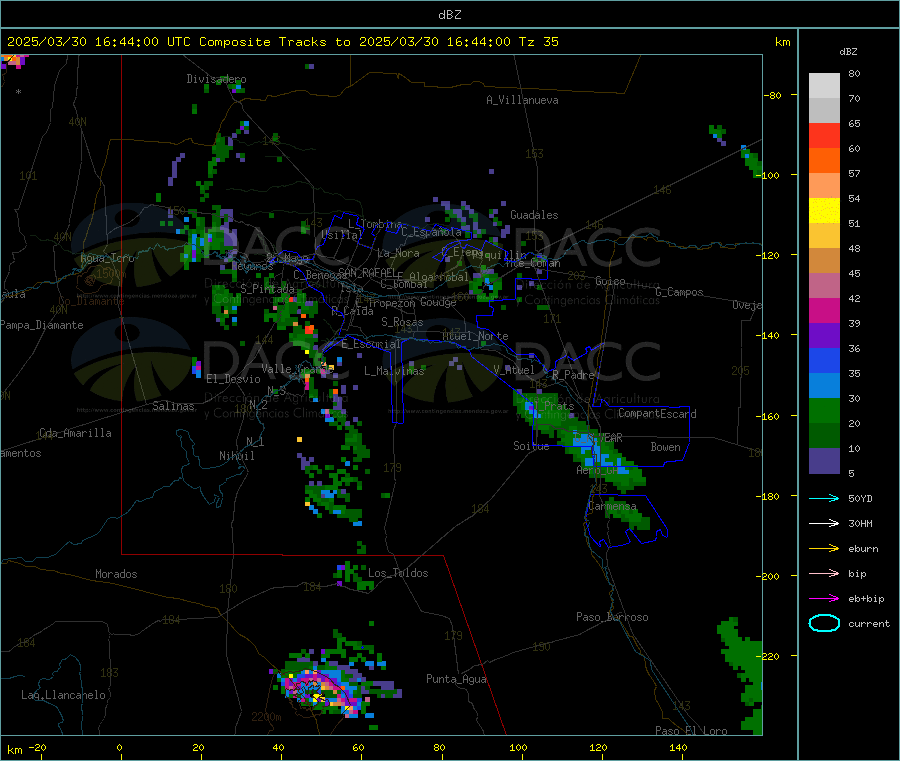Click the Atuel_Norte place label
The height and width of the screenshot is (761, 900).
[x=475, y=336]
